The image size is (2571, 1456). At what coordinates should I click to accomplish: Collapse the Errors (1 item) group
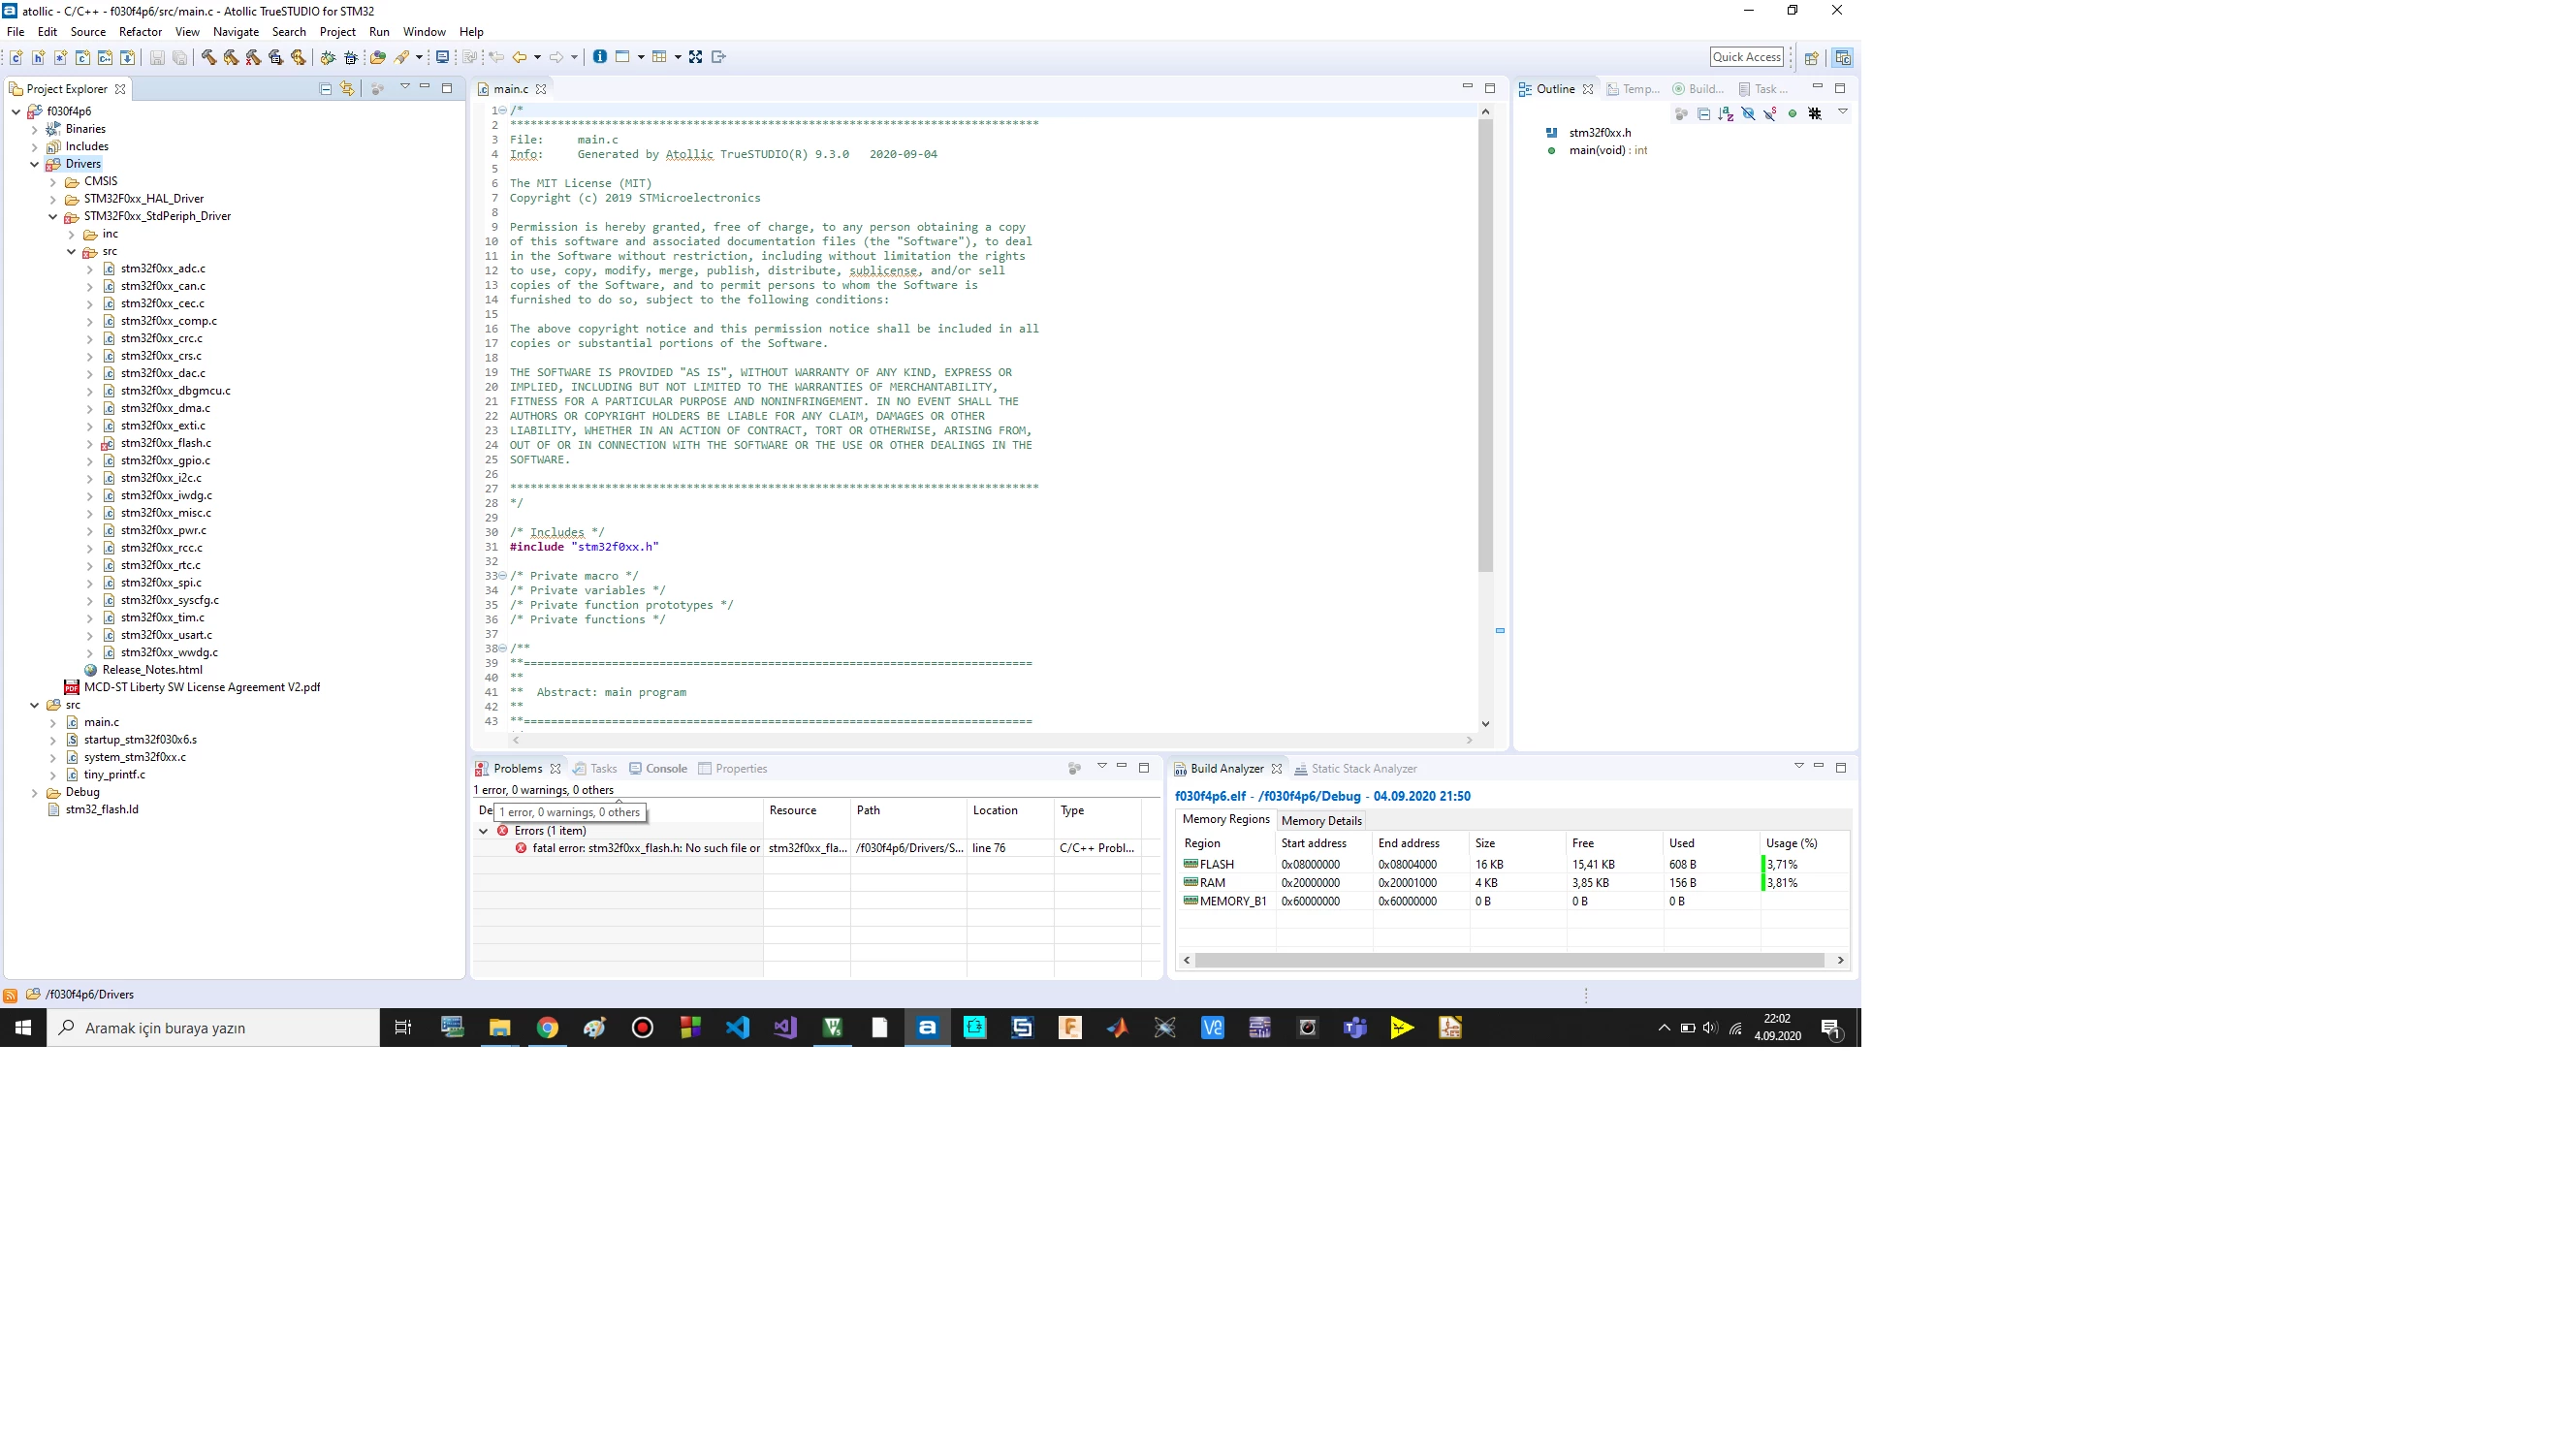484,831
